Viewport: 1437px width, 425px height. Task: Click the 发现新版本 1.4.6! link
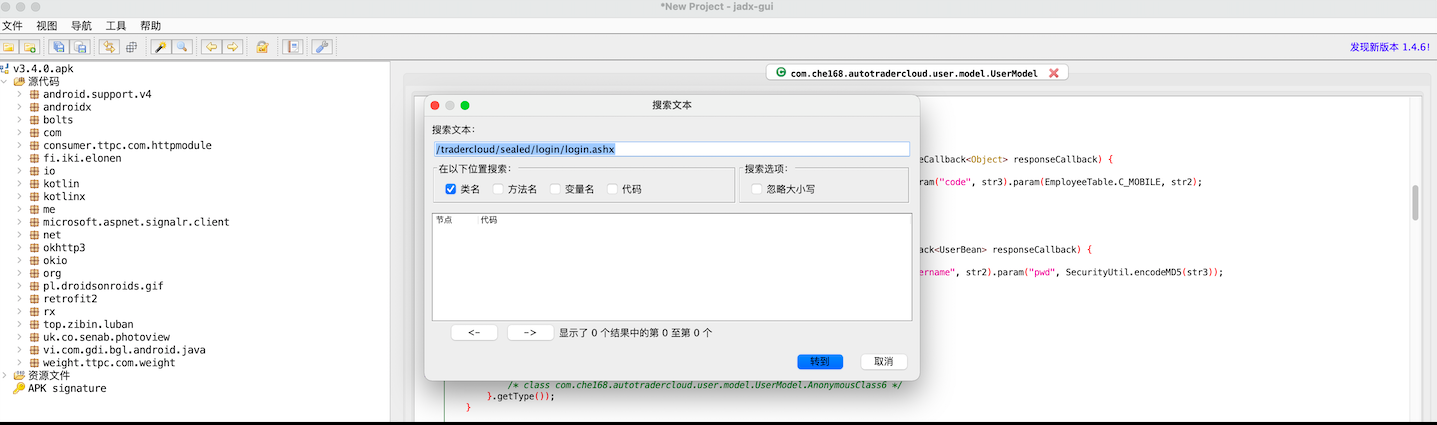point(1390,47)
